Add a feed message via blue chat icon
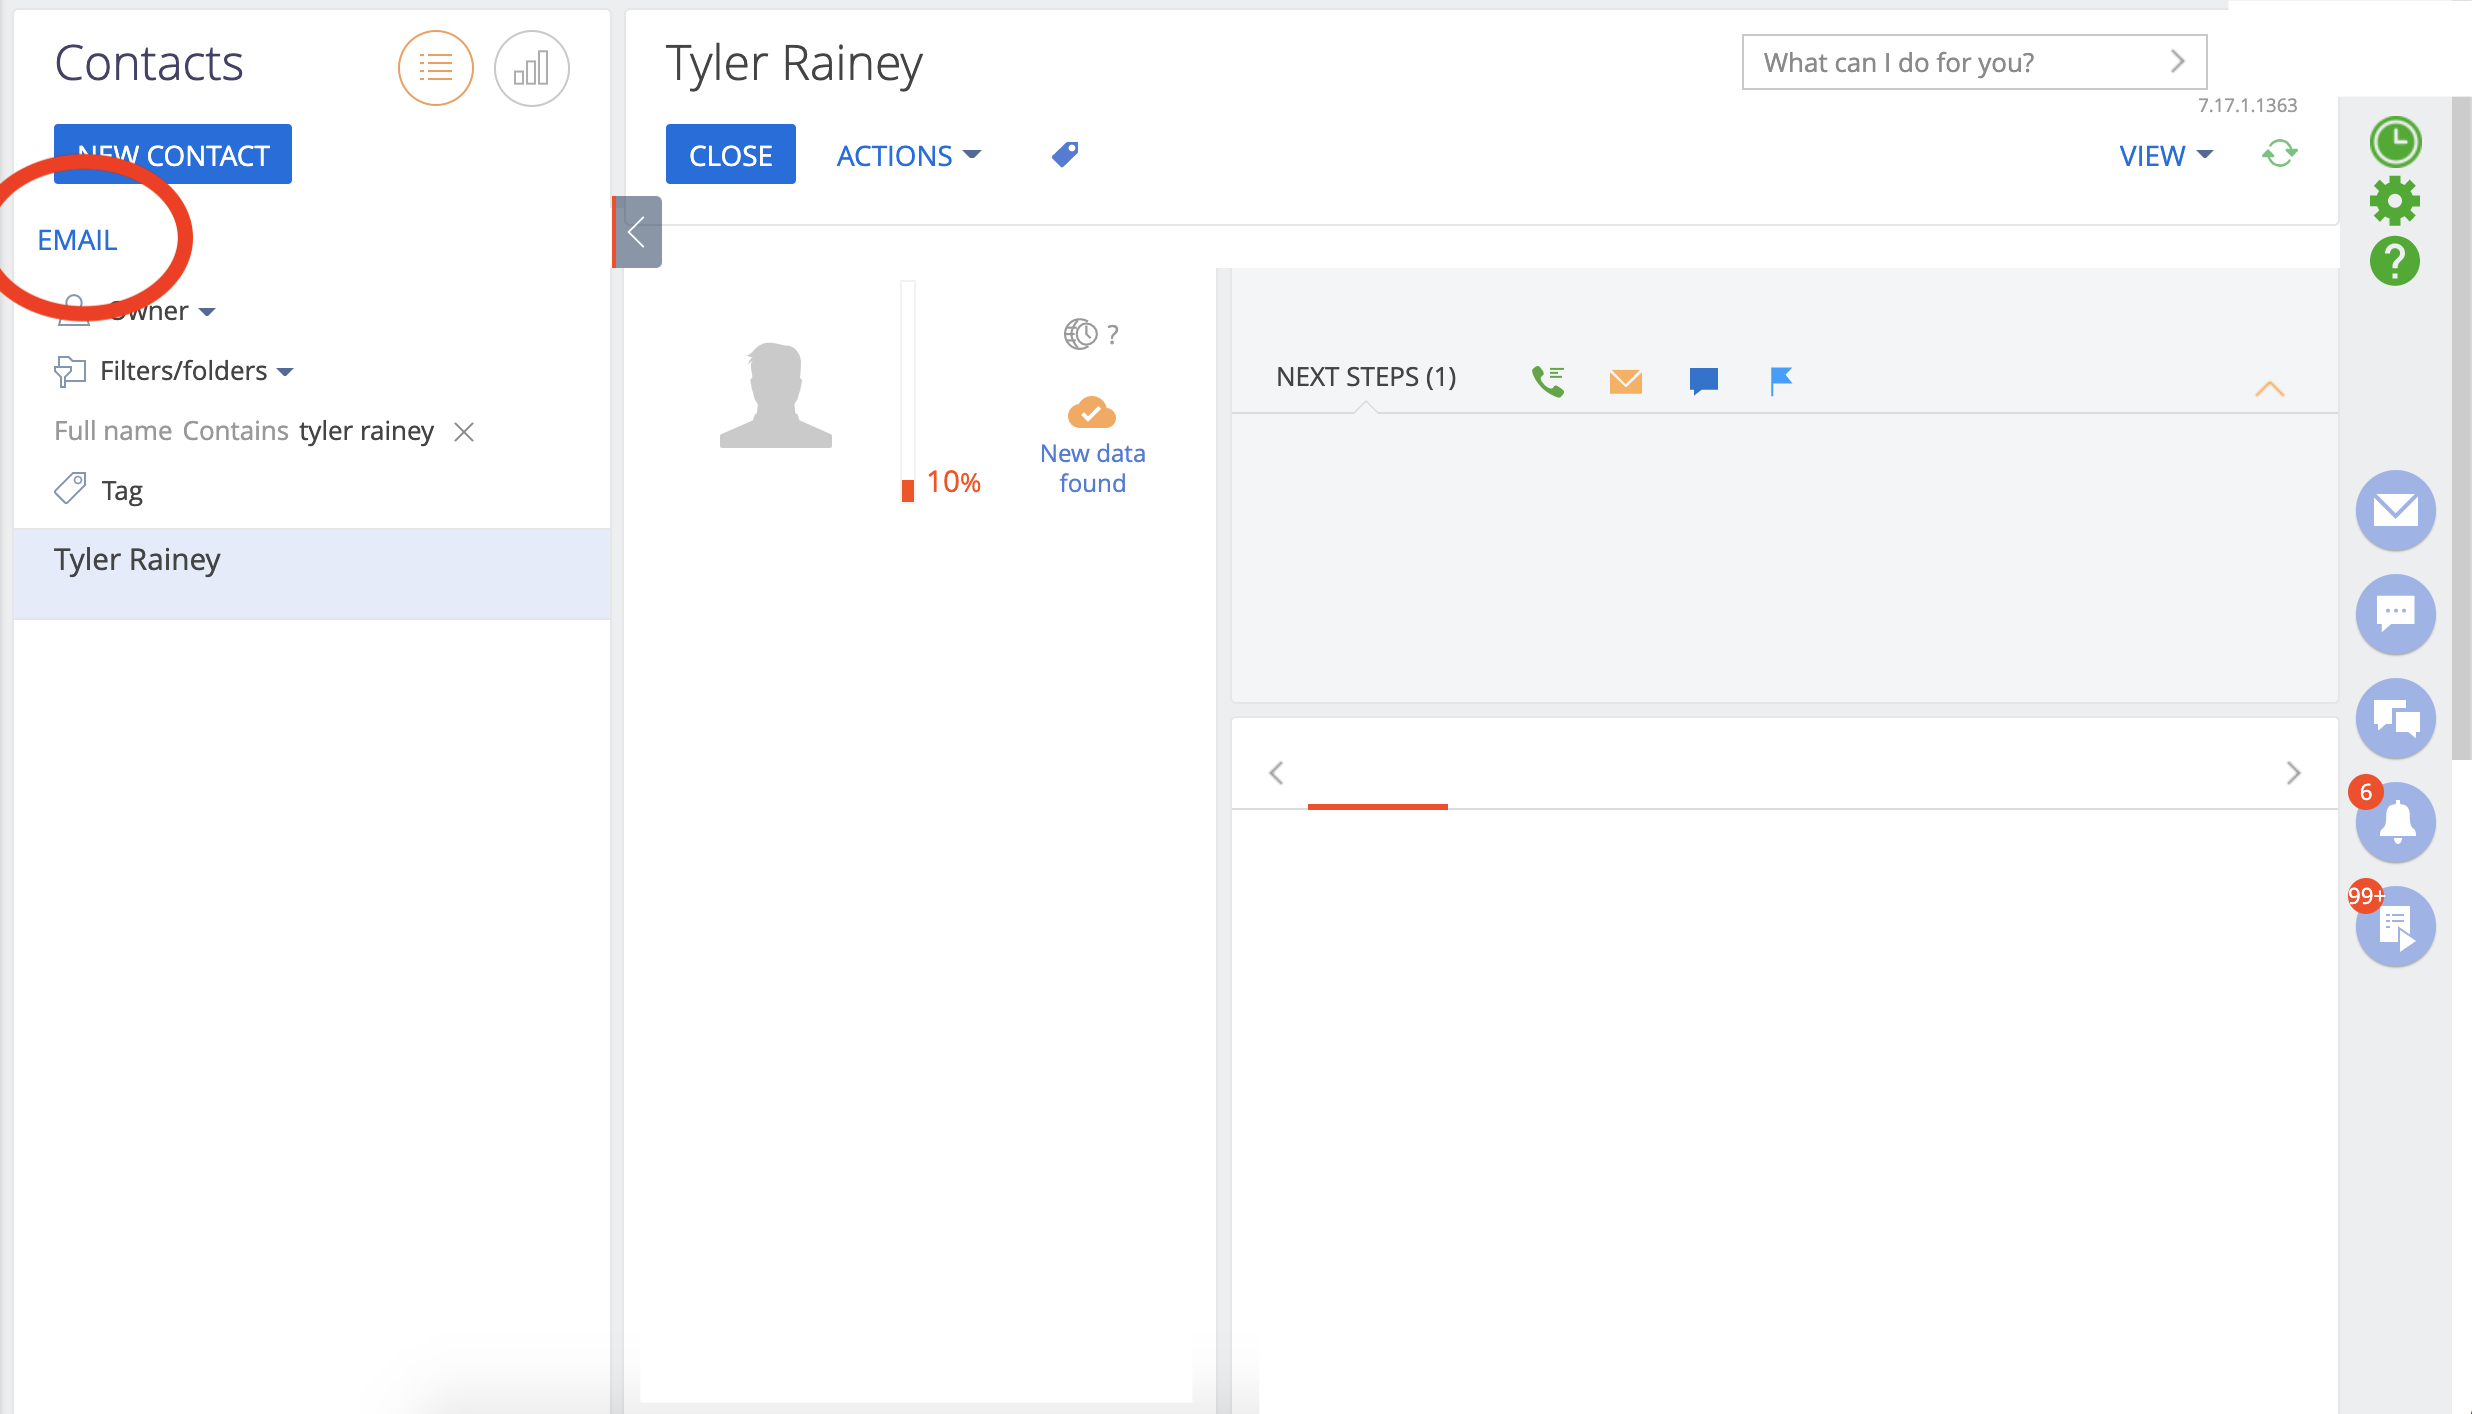The width and height of the screenshot is (2472, 1414). pos(1704,381)
